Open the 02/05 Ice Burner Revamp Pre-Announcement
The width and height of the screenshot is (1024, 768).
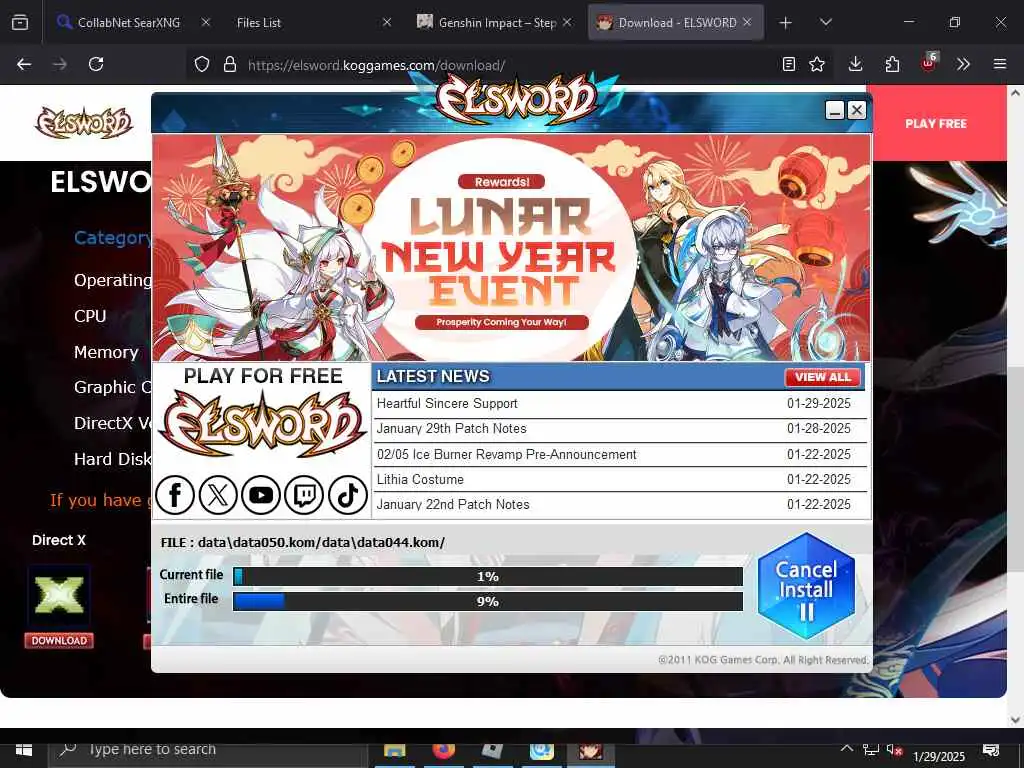click(x=619, y=454)
